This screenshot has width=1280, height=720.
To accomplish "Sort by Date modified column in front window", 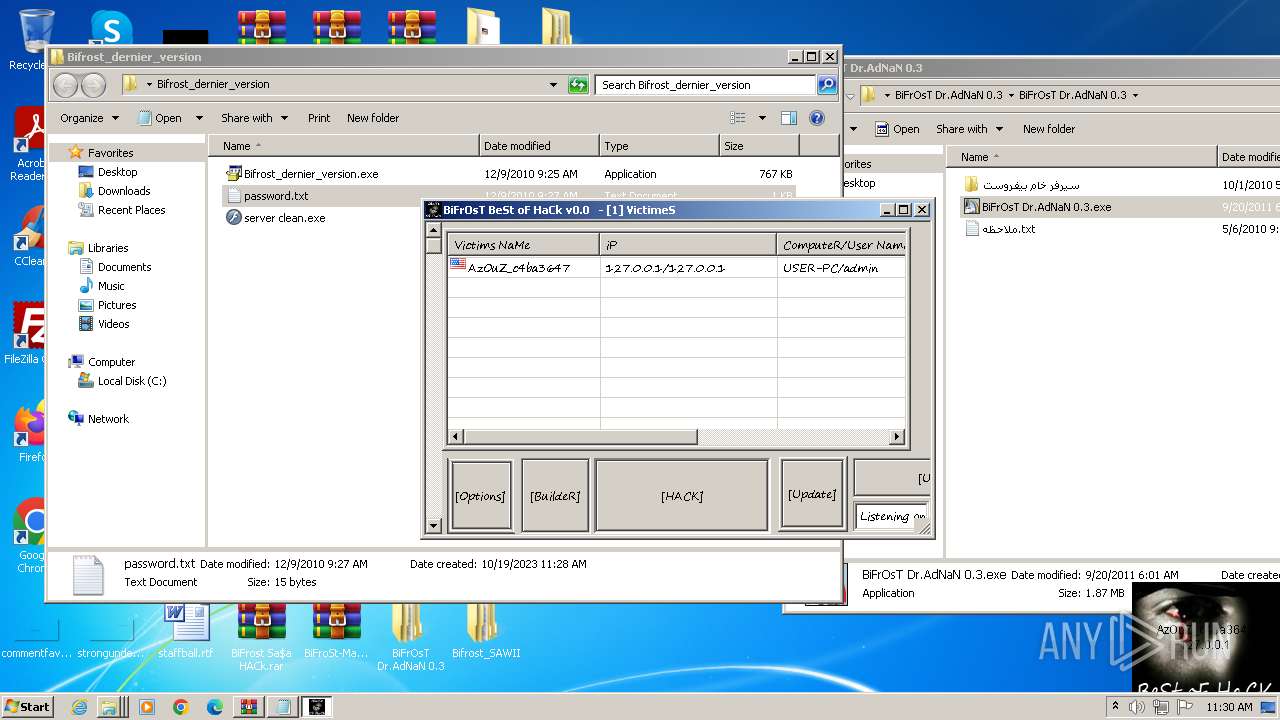I will 539,146.
